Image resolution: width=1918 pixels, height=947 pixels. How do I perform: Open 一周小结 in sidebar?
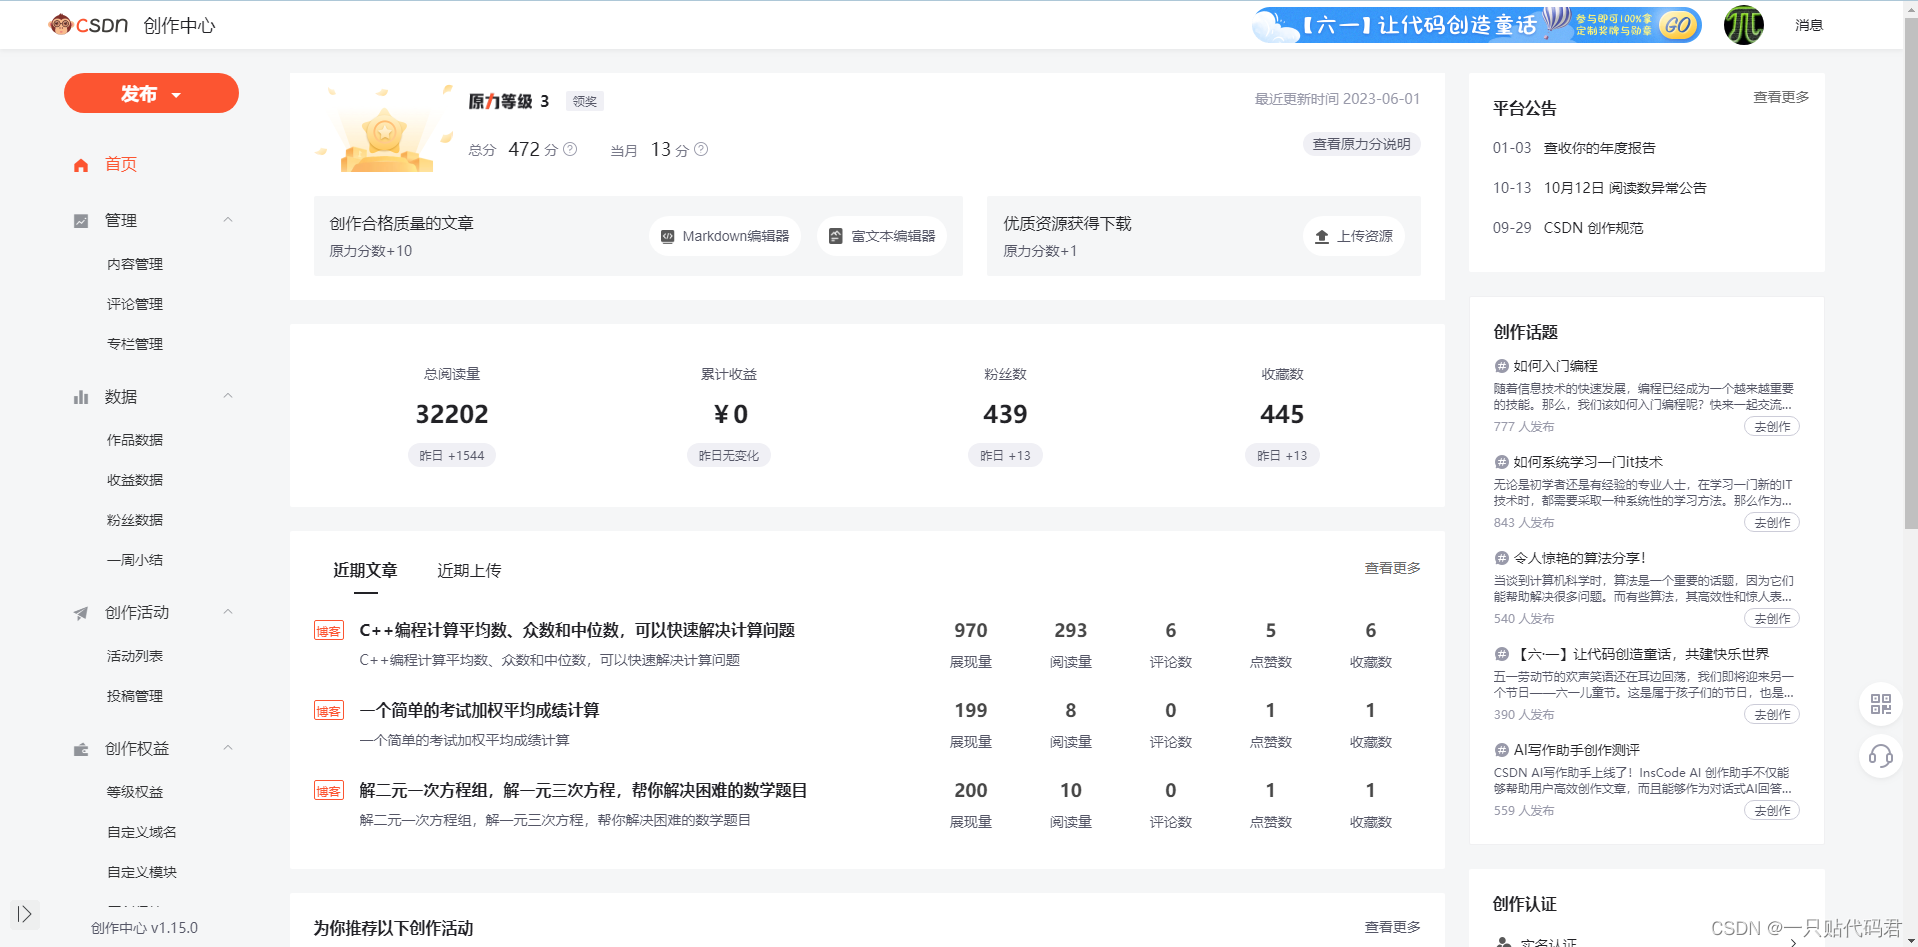[135, 560]
